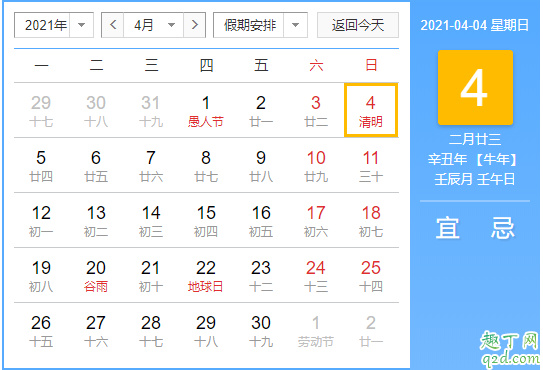Select April 20 谷雨
This screenshot has width=543, height=370.
(x=96, y=276)
